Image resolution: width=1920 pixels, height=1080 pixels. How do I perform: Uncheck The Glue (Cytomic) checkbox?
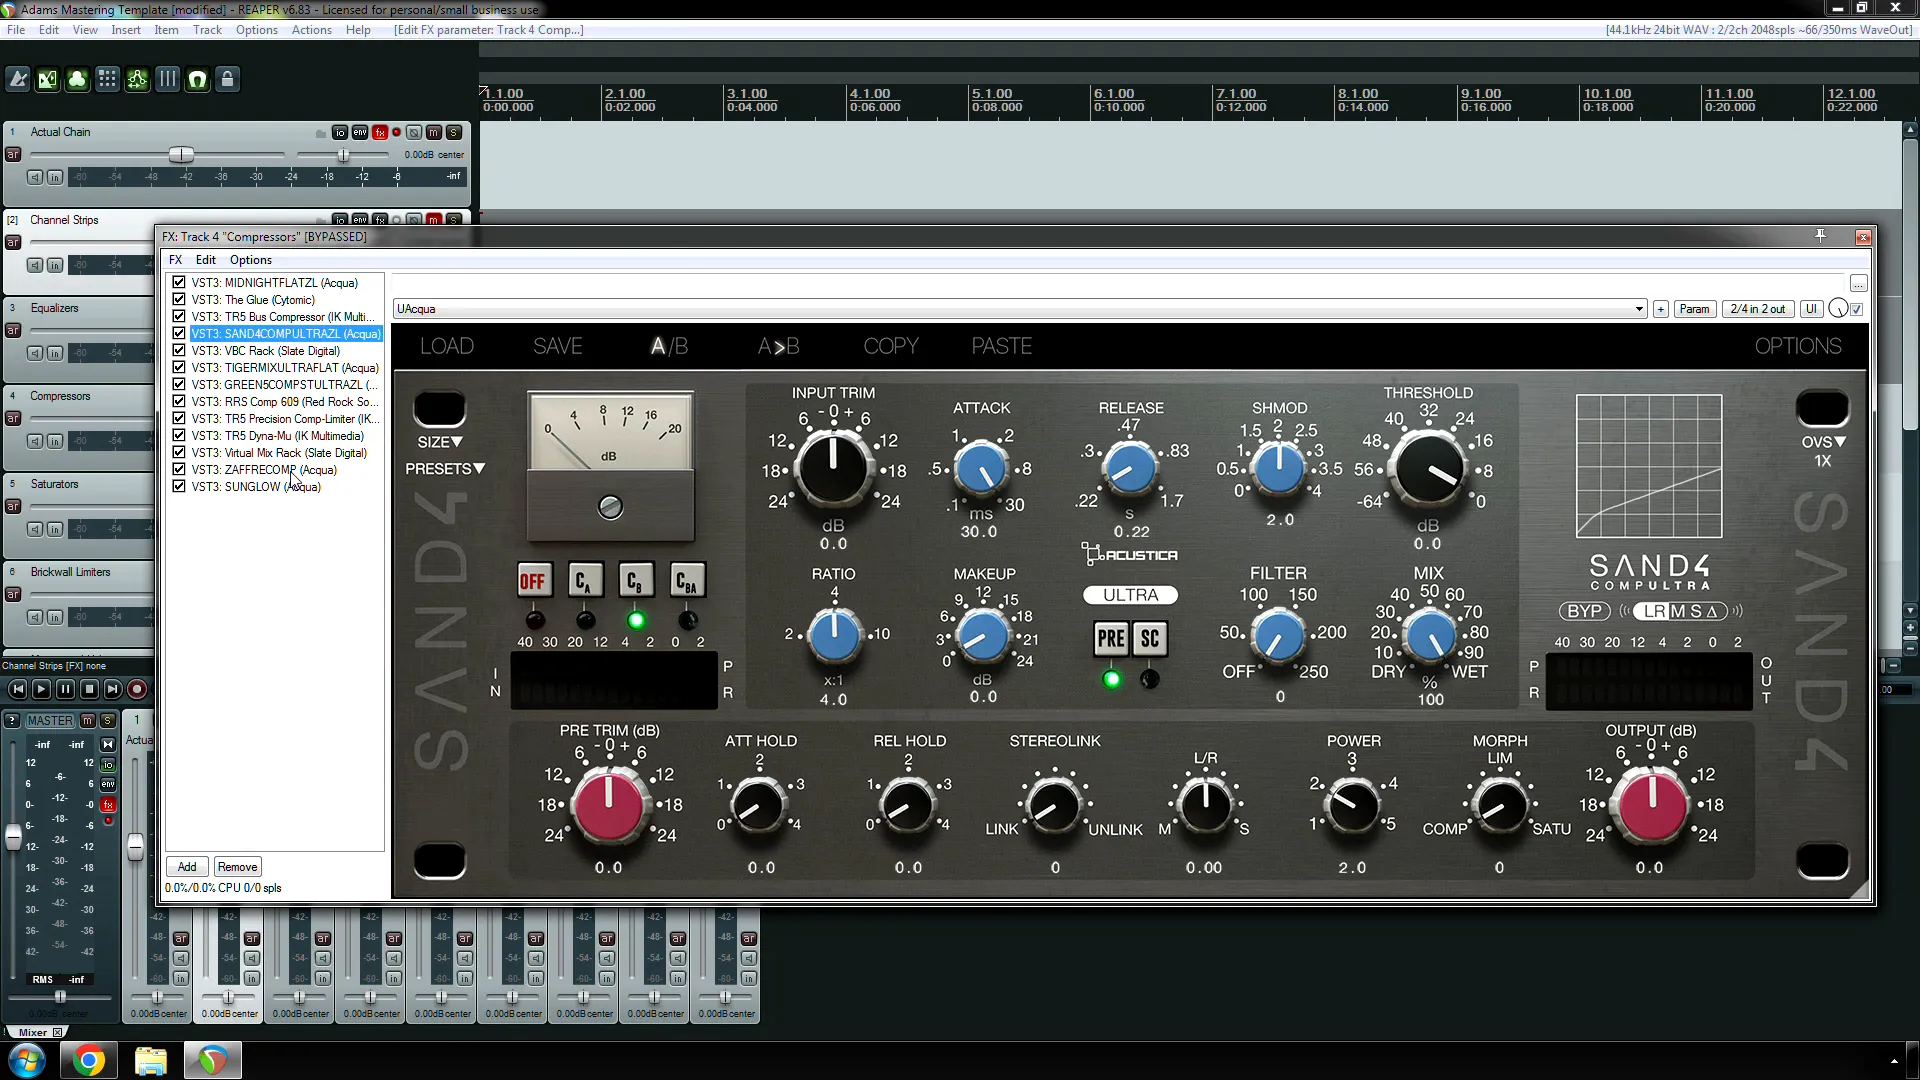(179, 300)
